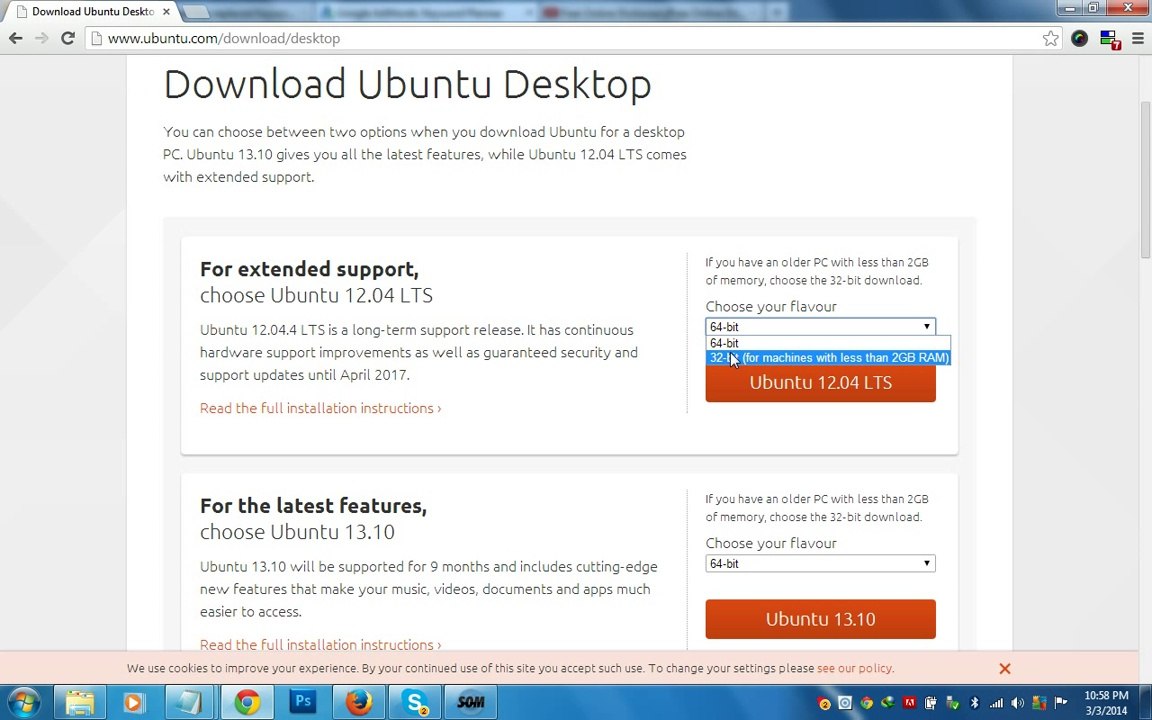Open the Ubuntu 13.10 flavour dropdown

tap(821, 564)
